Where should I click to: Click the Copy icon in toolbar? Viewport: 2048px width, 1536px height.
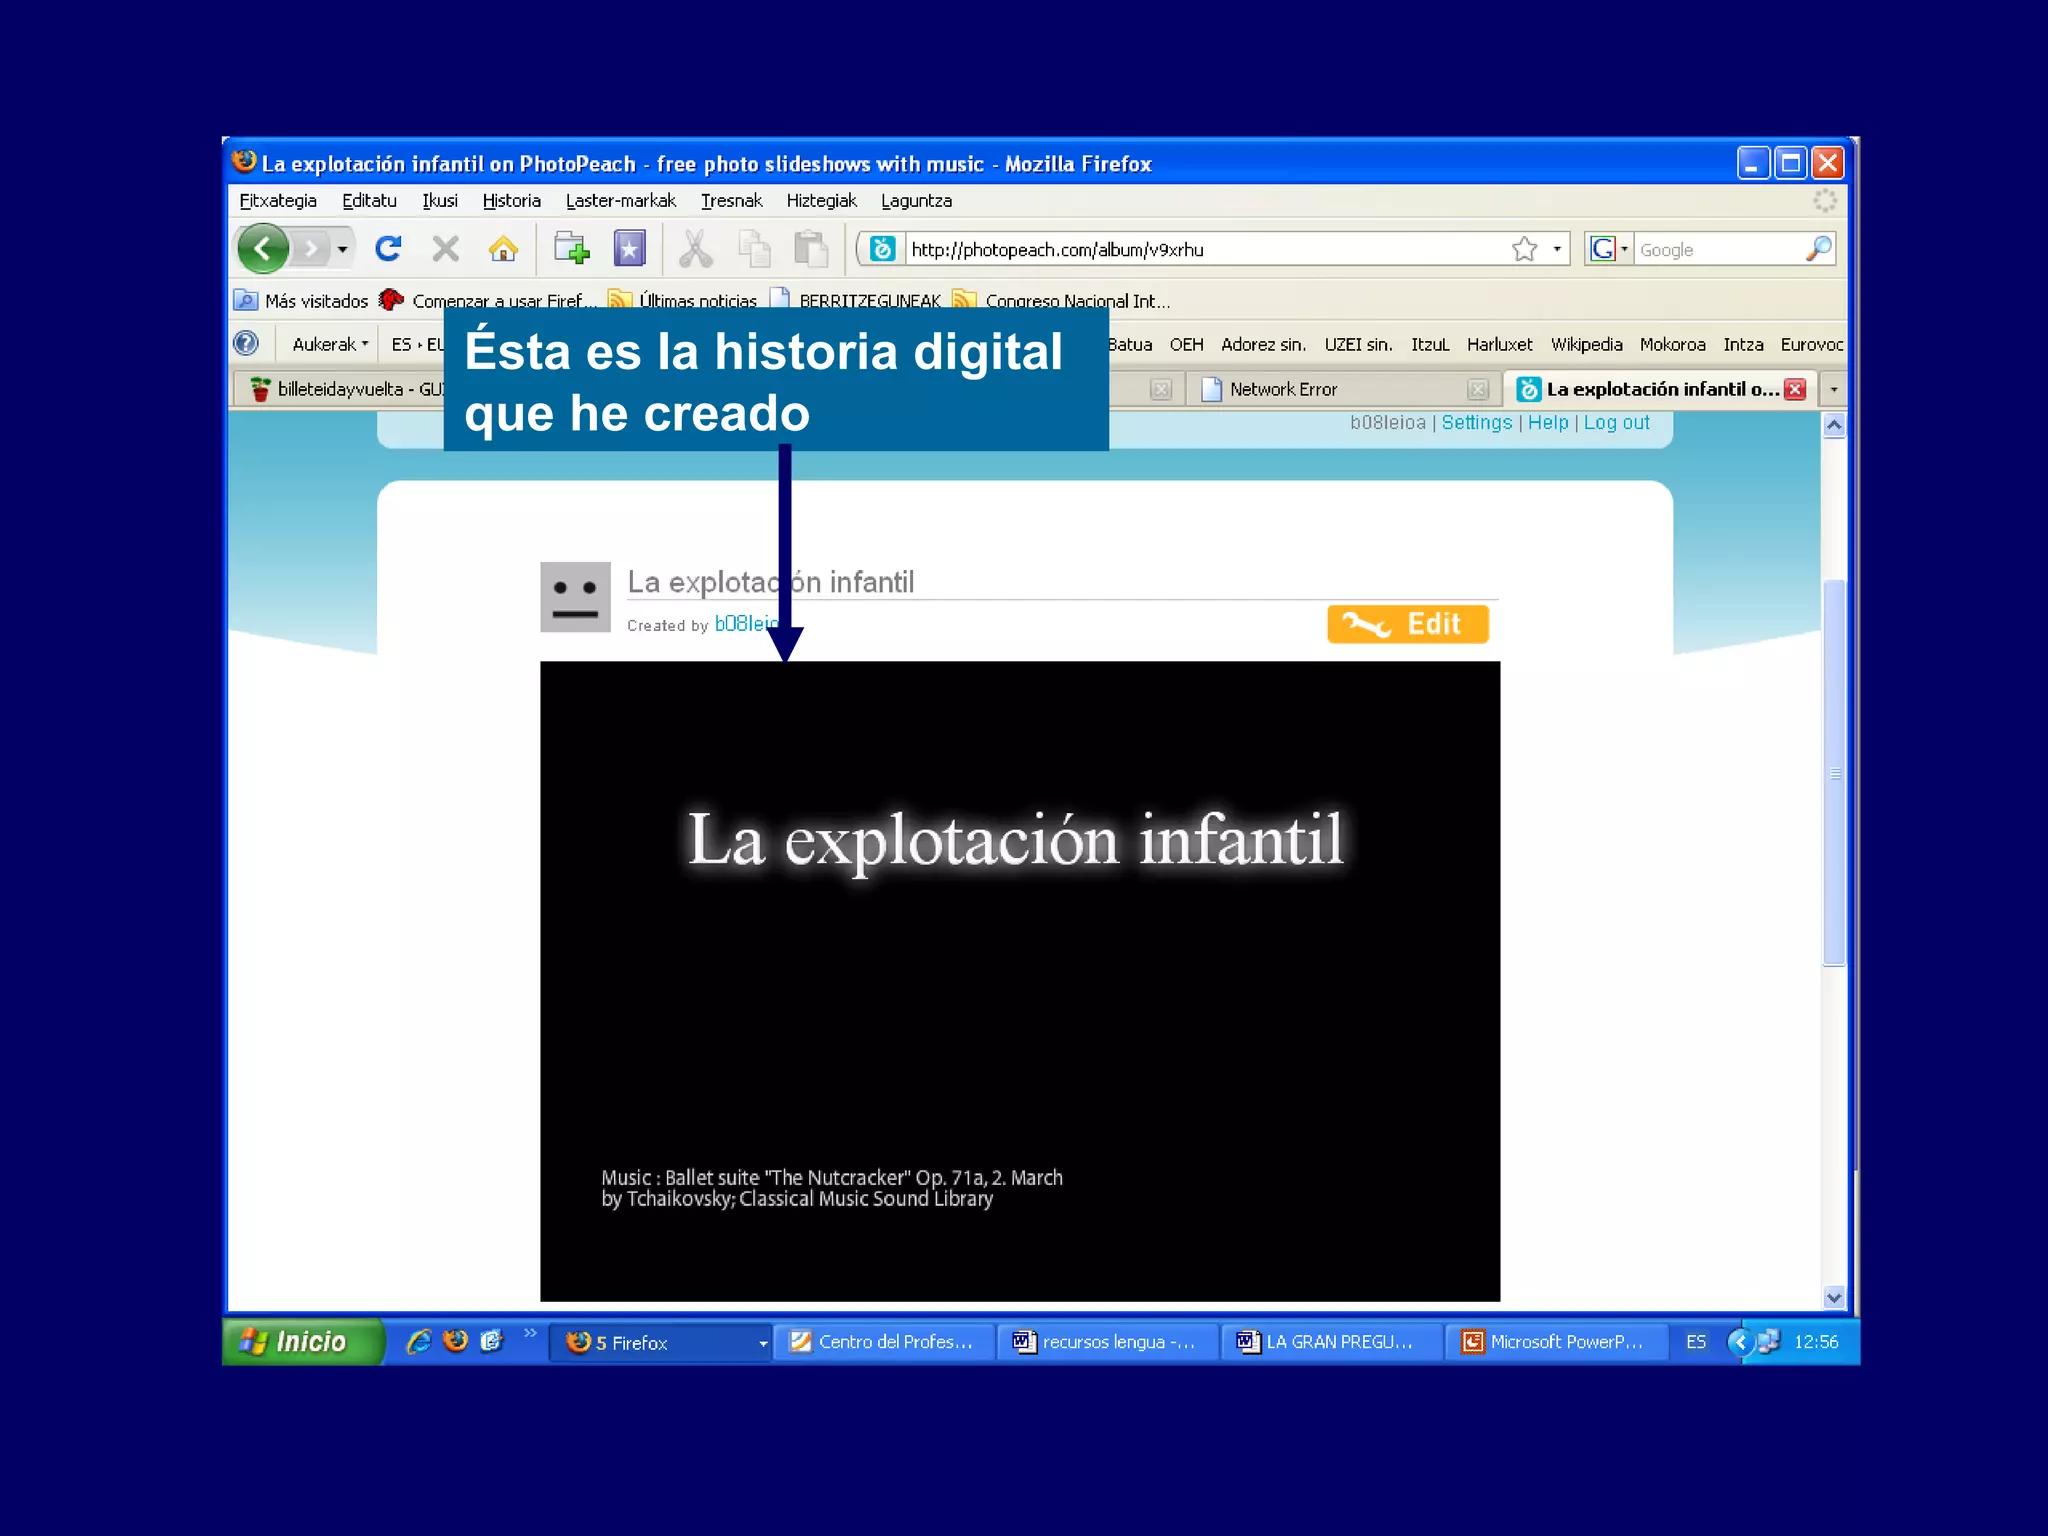(754, 249)
